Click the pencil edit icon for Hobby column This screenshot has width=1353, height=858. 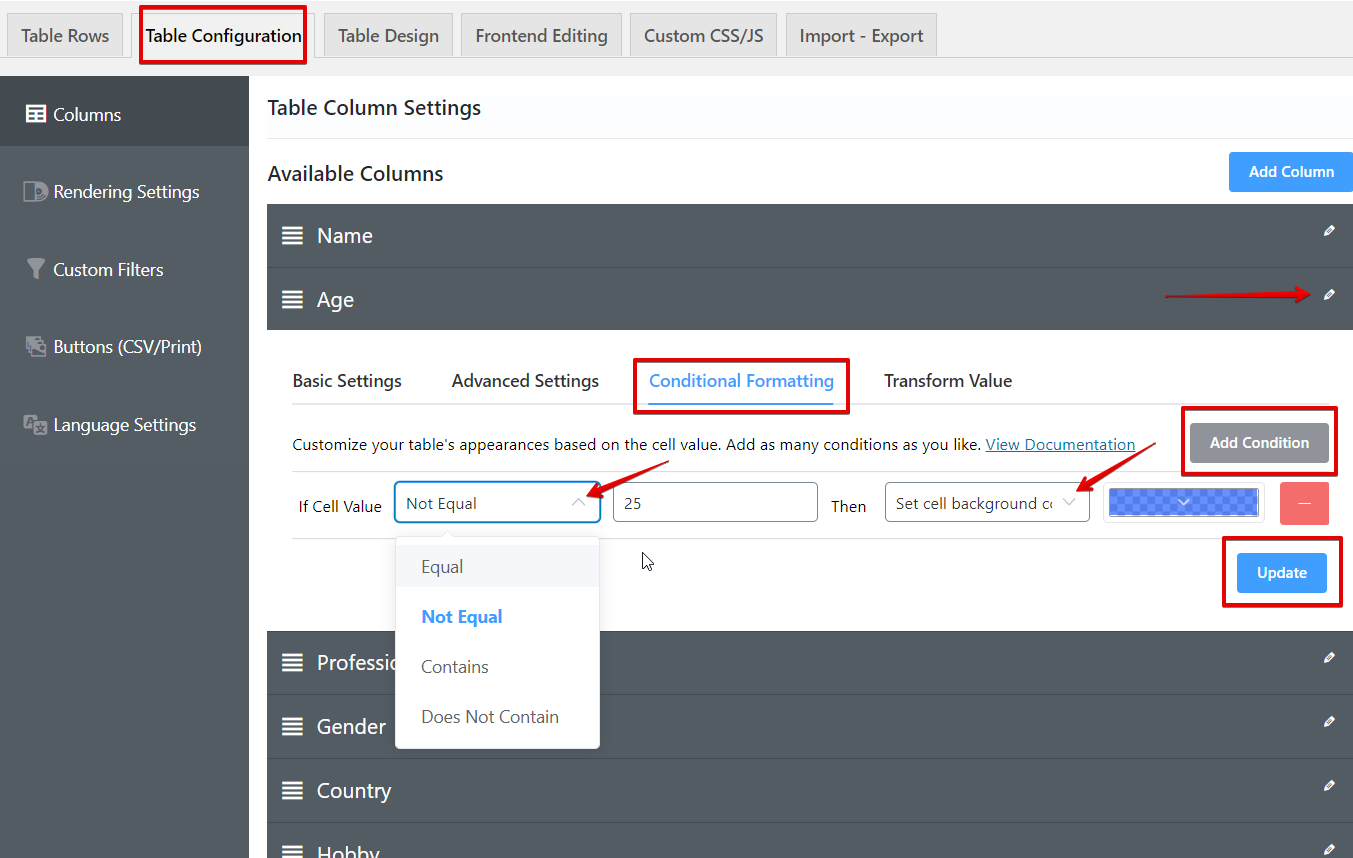pyautogui.click(x=1329, y=849)
